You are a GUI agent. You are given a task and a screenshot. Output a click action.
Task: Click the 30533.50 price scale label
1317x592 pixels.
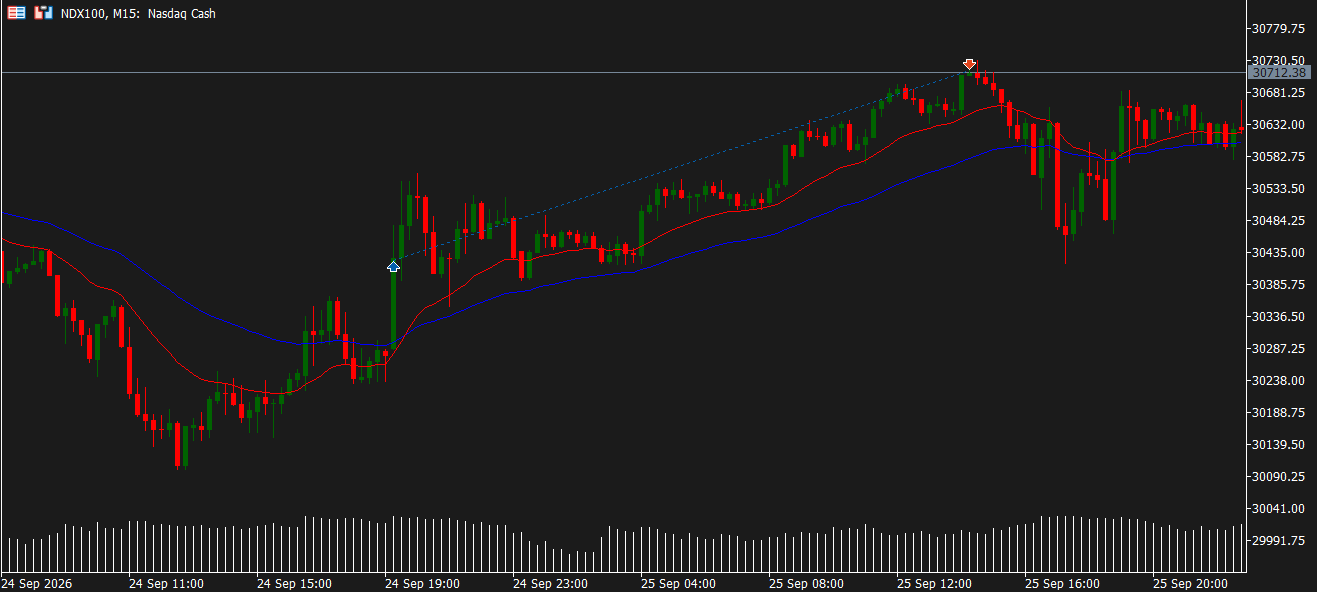pos(1278,188)
